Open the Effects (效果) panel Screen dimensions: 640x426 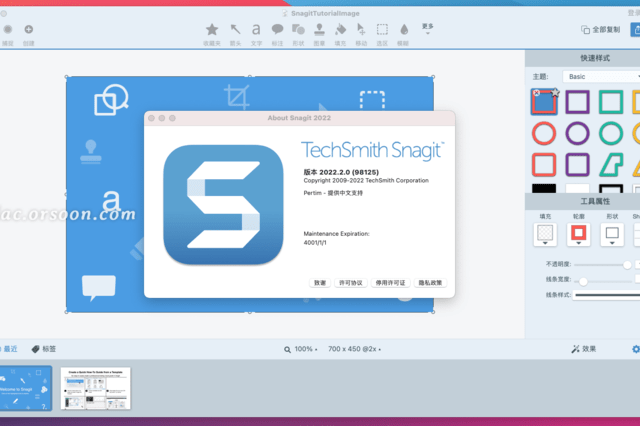coord(584,349)
